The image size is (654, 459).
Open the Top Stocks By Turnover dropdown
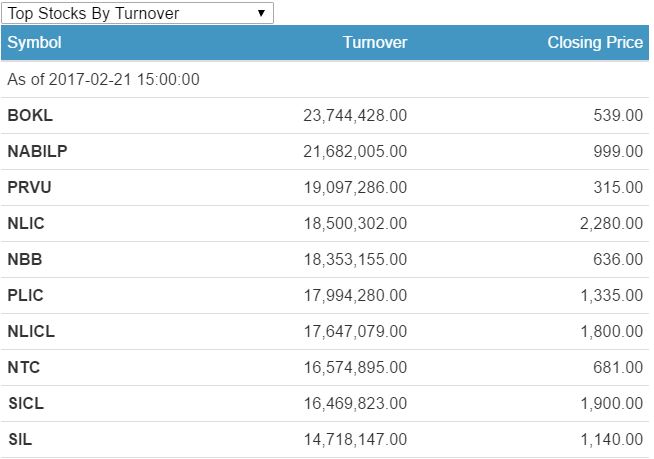[137, 13]
